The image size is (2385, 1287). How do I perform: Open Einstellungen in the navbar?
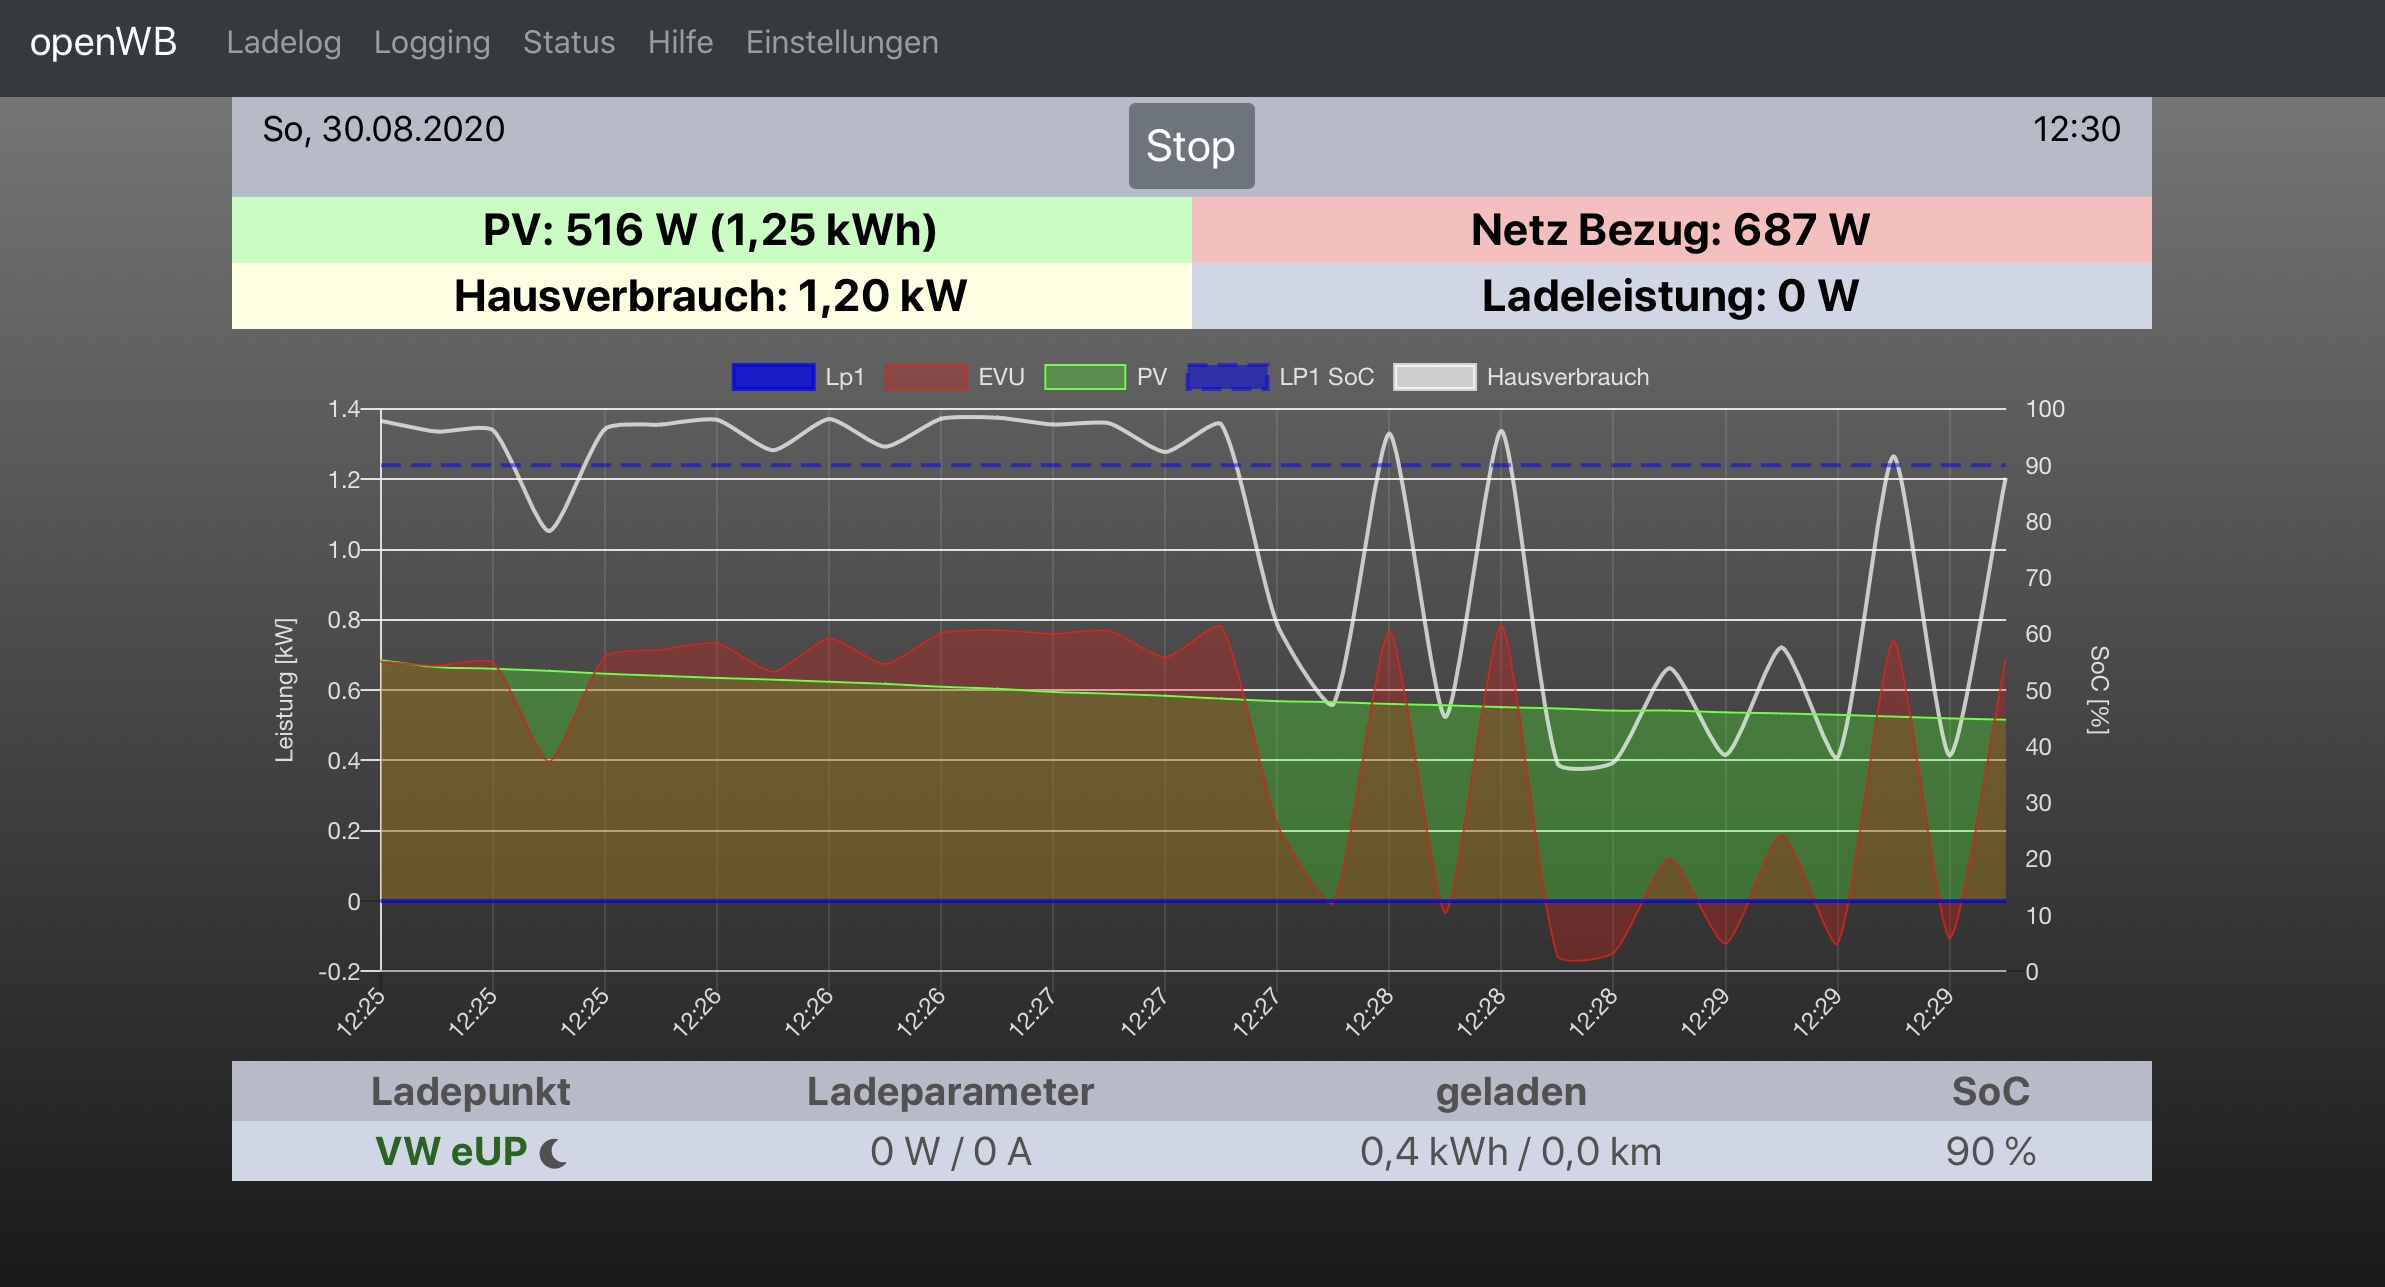[x=842, y=42]
